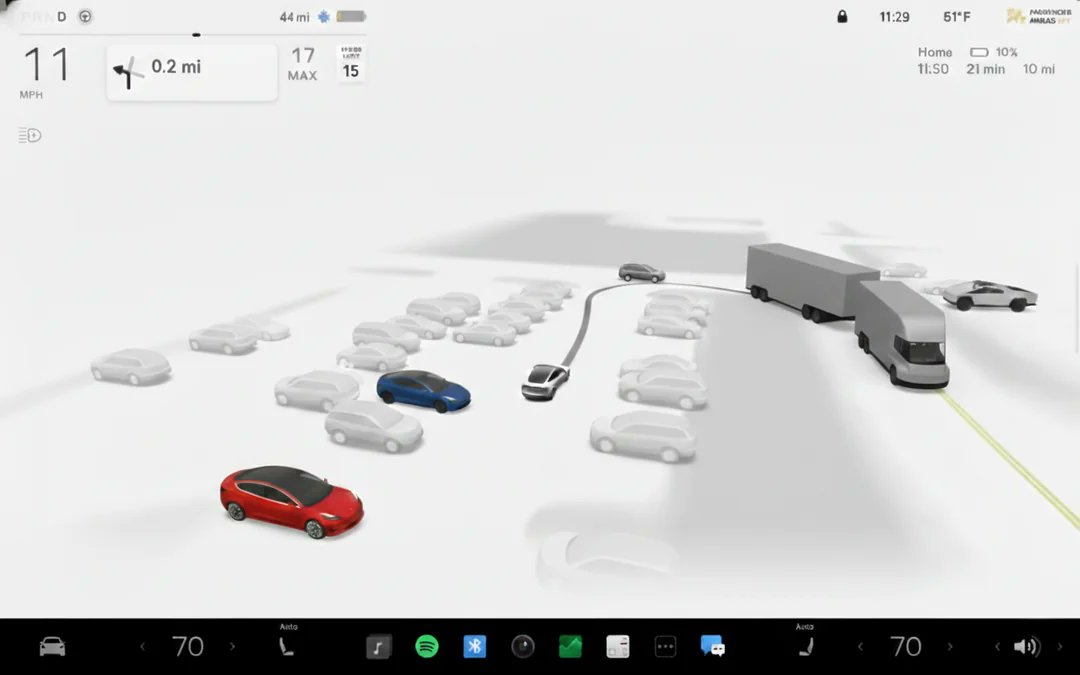Tap the 11 MPH speed readout

click(46, 72)
